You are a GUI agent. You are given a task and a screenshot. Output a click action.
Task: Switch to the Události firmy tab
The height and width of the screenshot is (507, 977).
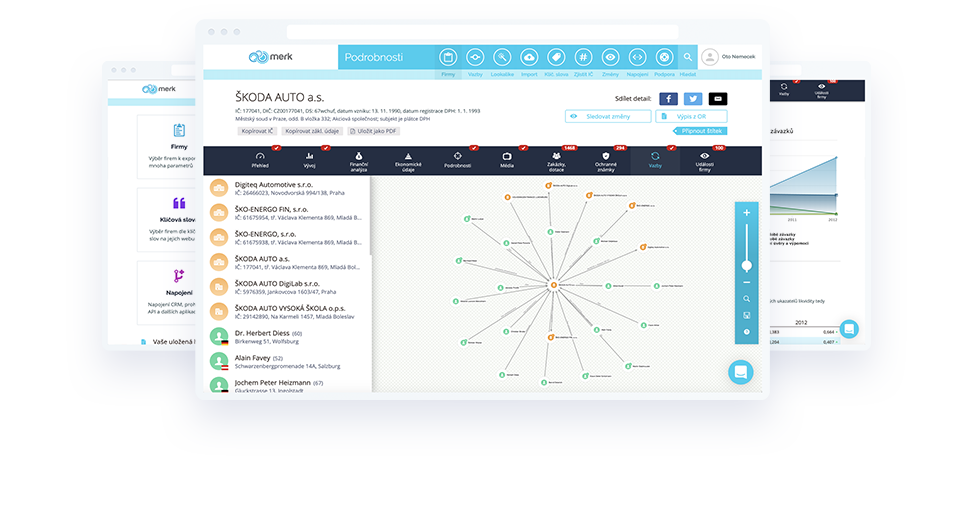(704, 161)
